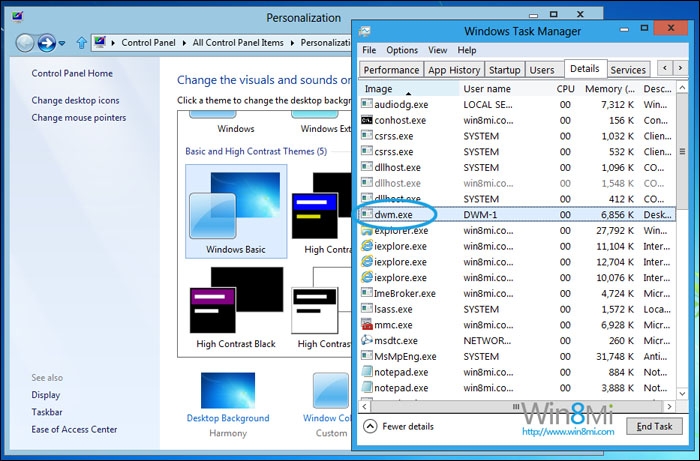
Task: Sort processes by CPU column
Action: [x=565, y=89]
